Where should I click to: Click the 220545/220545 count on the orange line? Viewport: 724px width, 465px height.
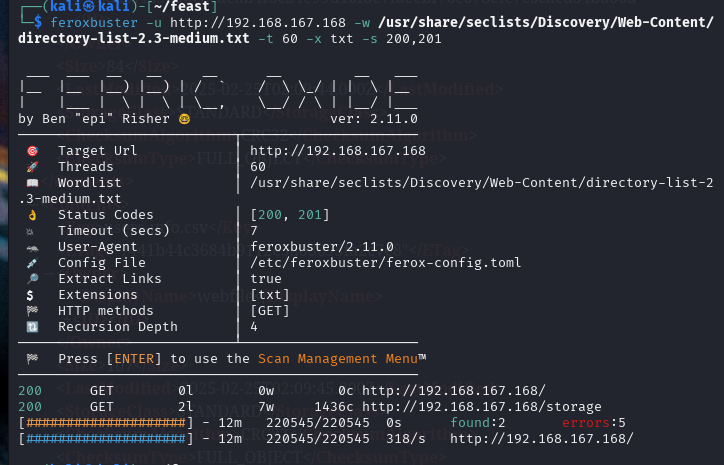[x=318, y=423]
